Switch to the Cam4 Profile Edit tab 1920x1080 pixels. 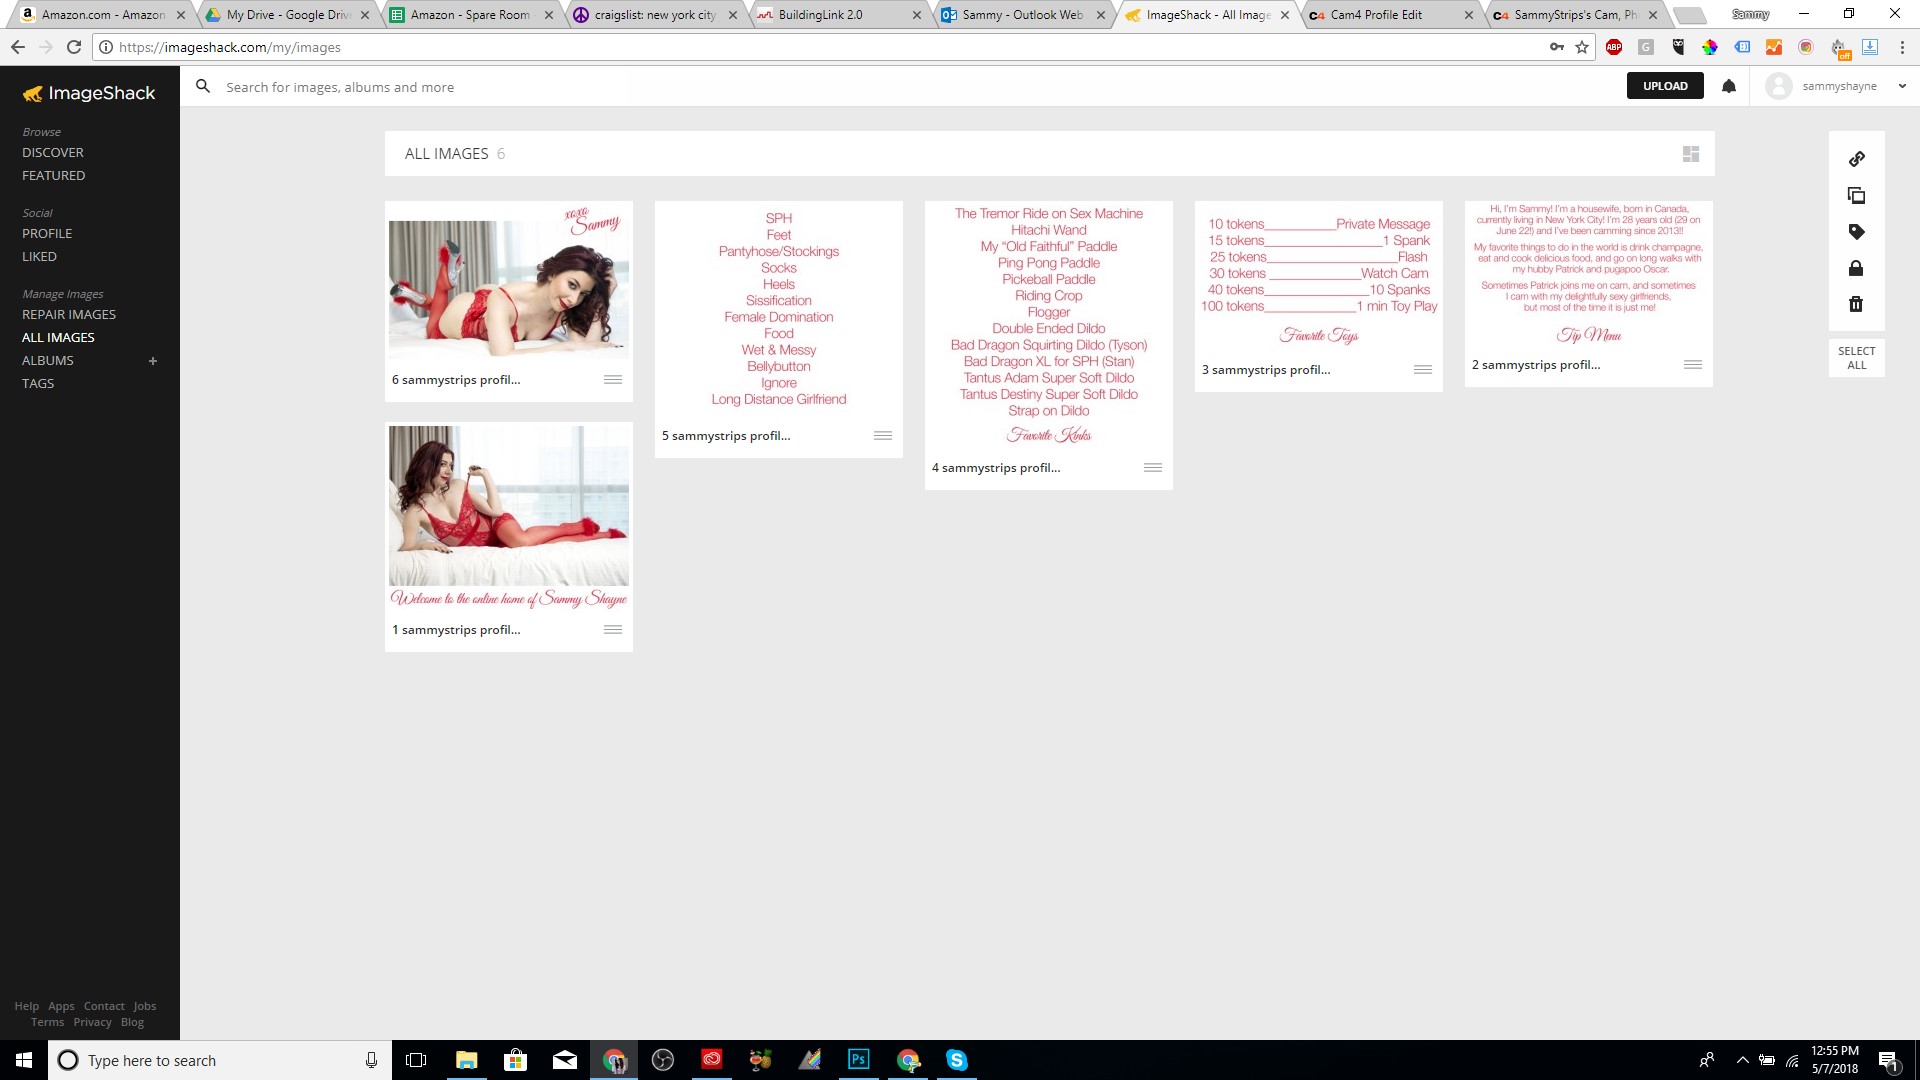coord(1376,15)
